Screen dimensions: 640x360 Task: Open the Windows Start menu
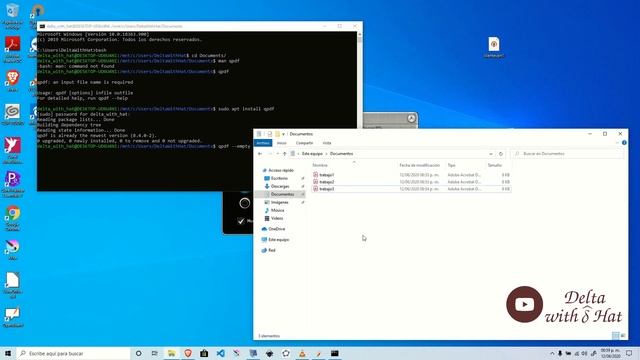click(8, 353)
